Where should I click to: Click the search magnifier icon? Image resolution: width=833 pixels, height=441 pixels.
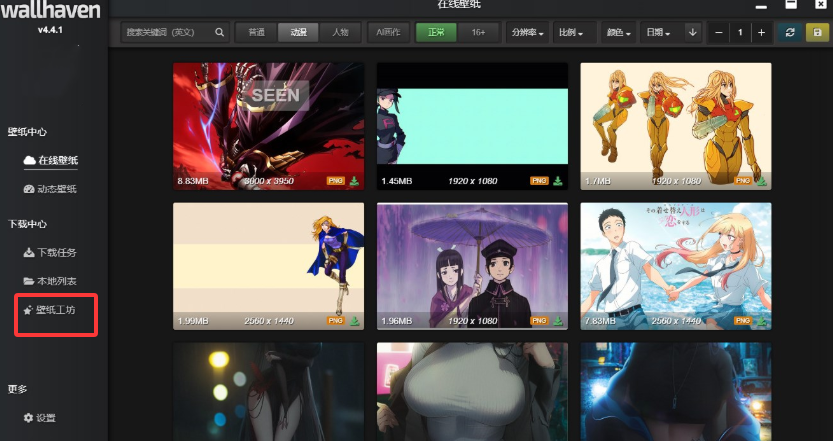(219, 32)
